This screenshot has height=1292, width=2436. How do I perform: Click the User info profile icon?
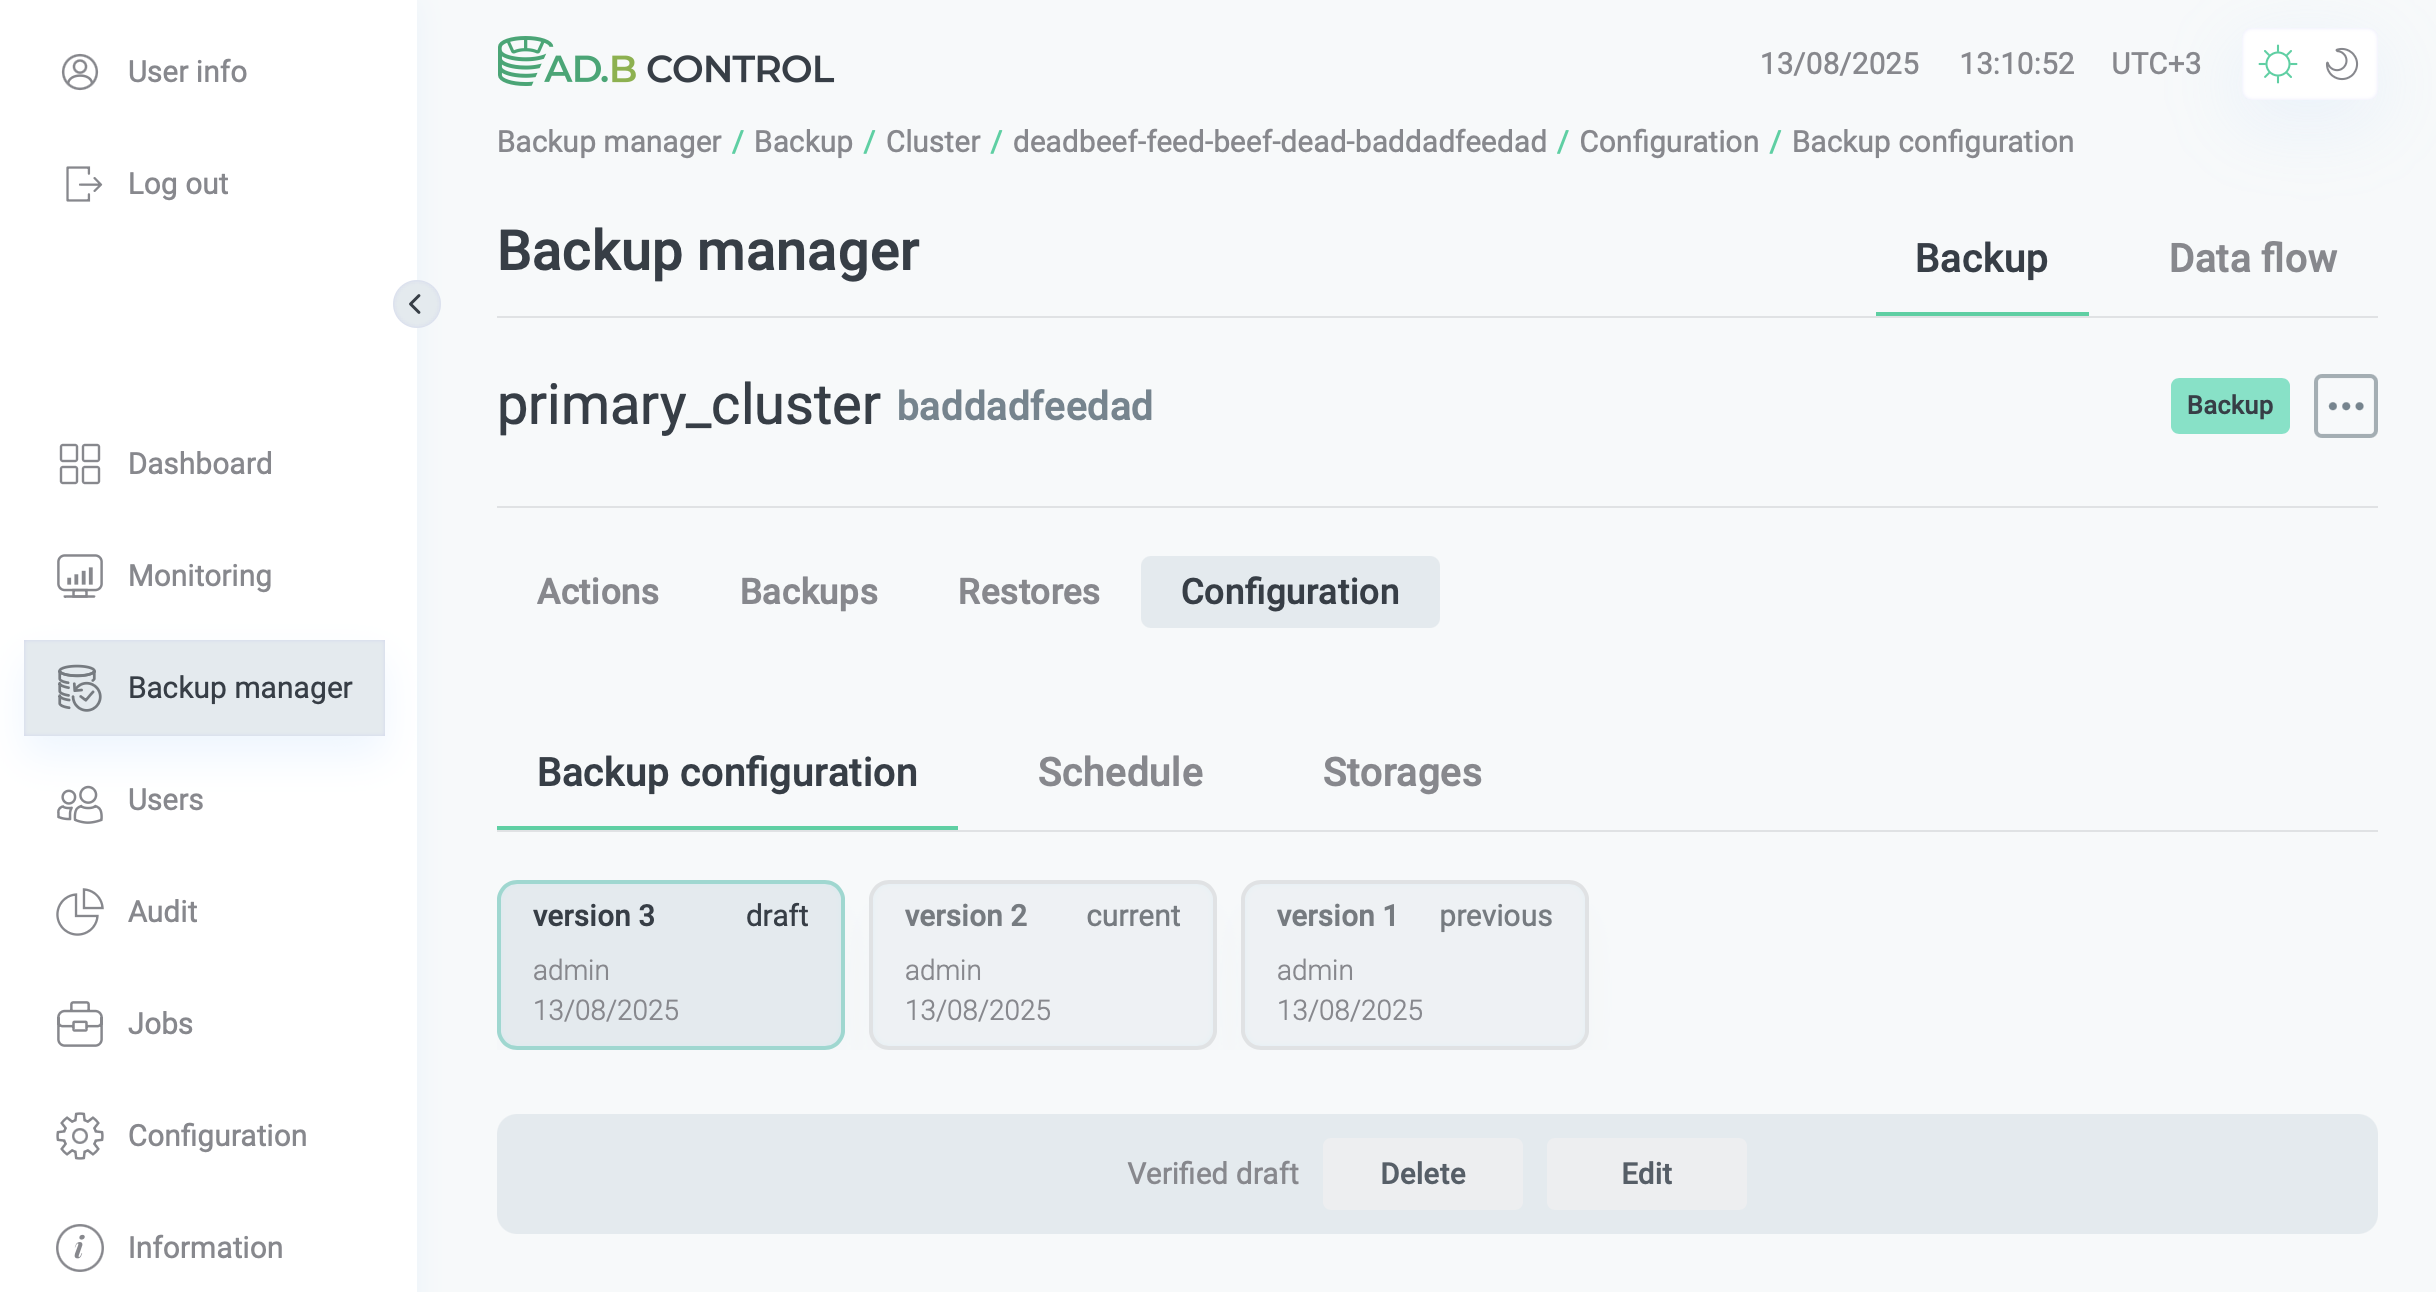[x=80, y=71]
